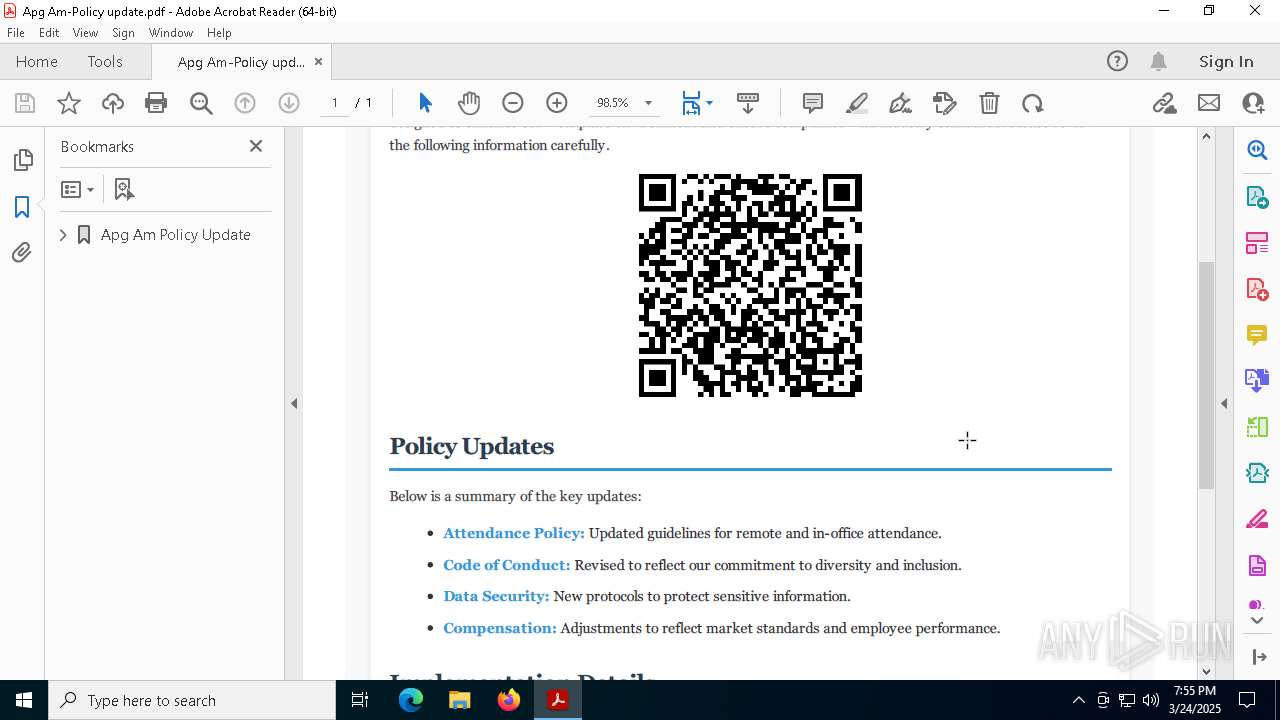
Task: Open zoom percentage dropdown
Action: (x=648, y=103)
